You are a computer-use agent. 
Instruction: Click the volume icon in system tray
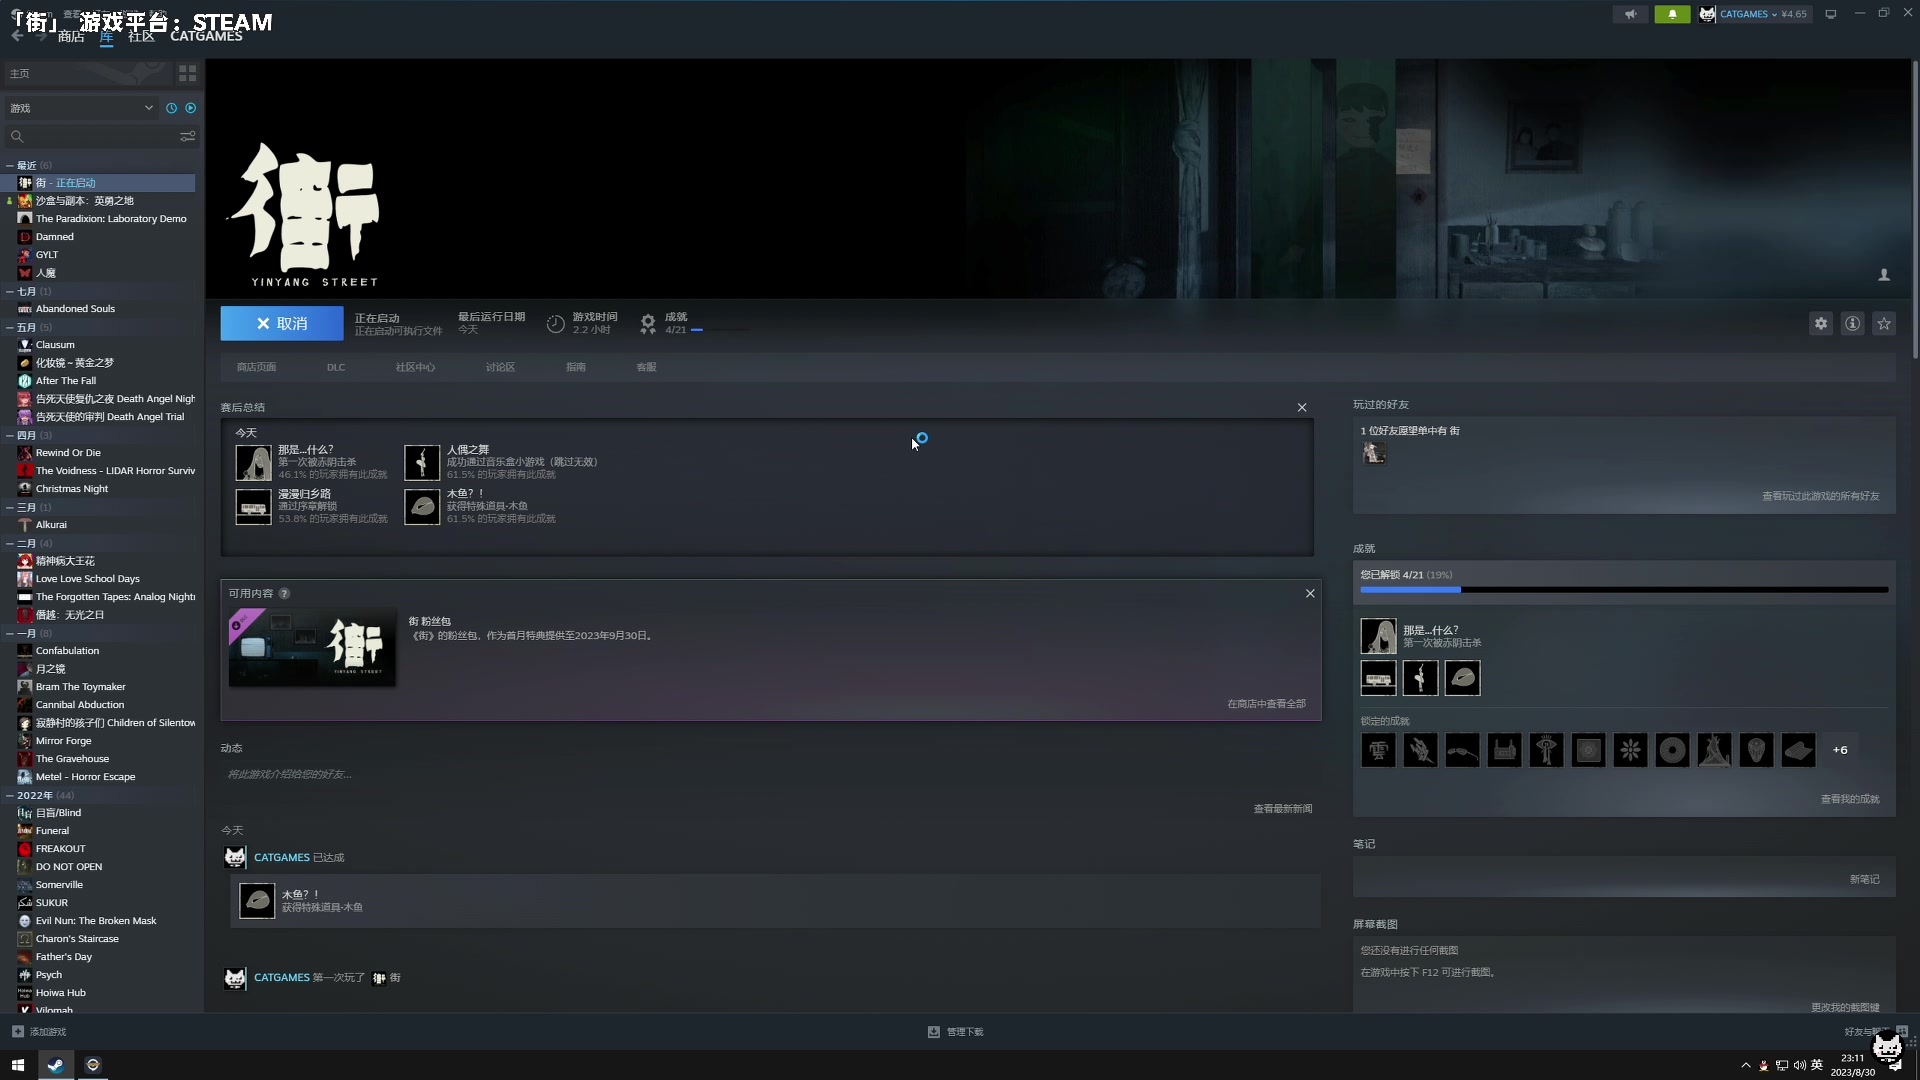coord(1799,1065)
